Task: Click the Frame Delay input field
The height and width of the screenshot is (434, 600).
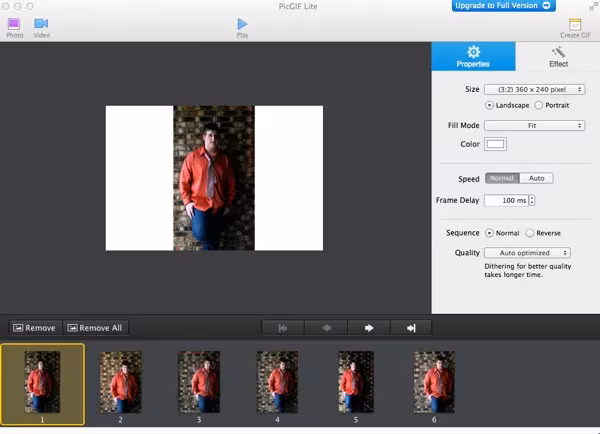Action: coord(506,200)
